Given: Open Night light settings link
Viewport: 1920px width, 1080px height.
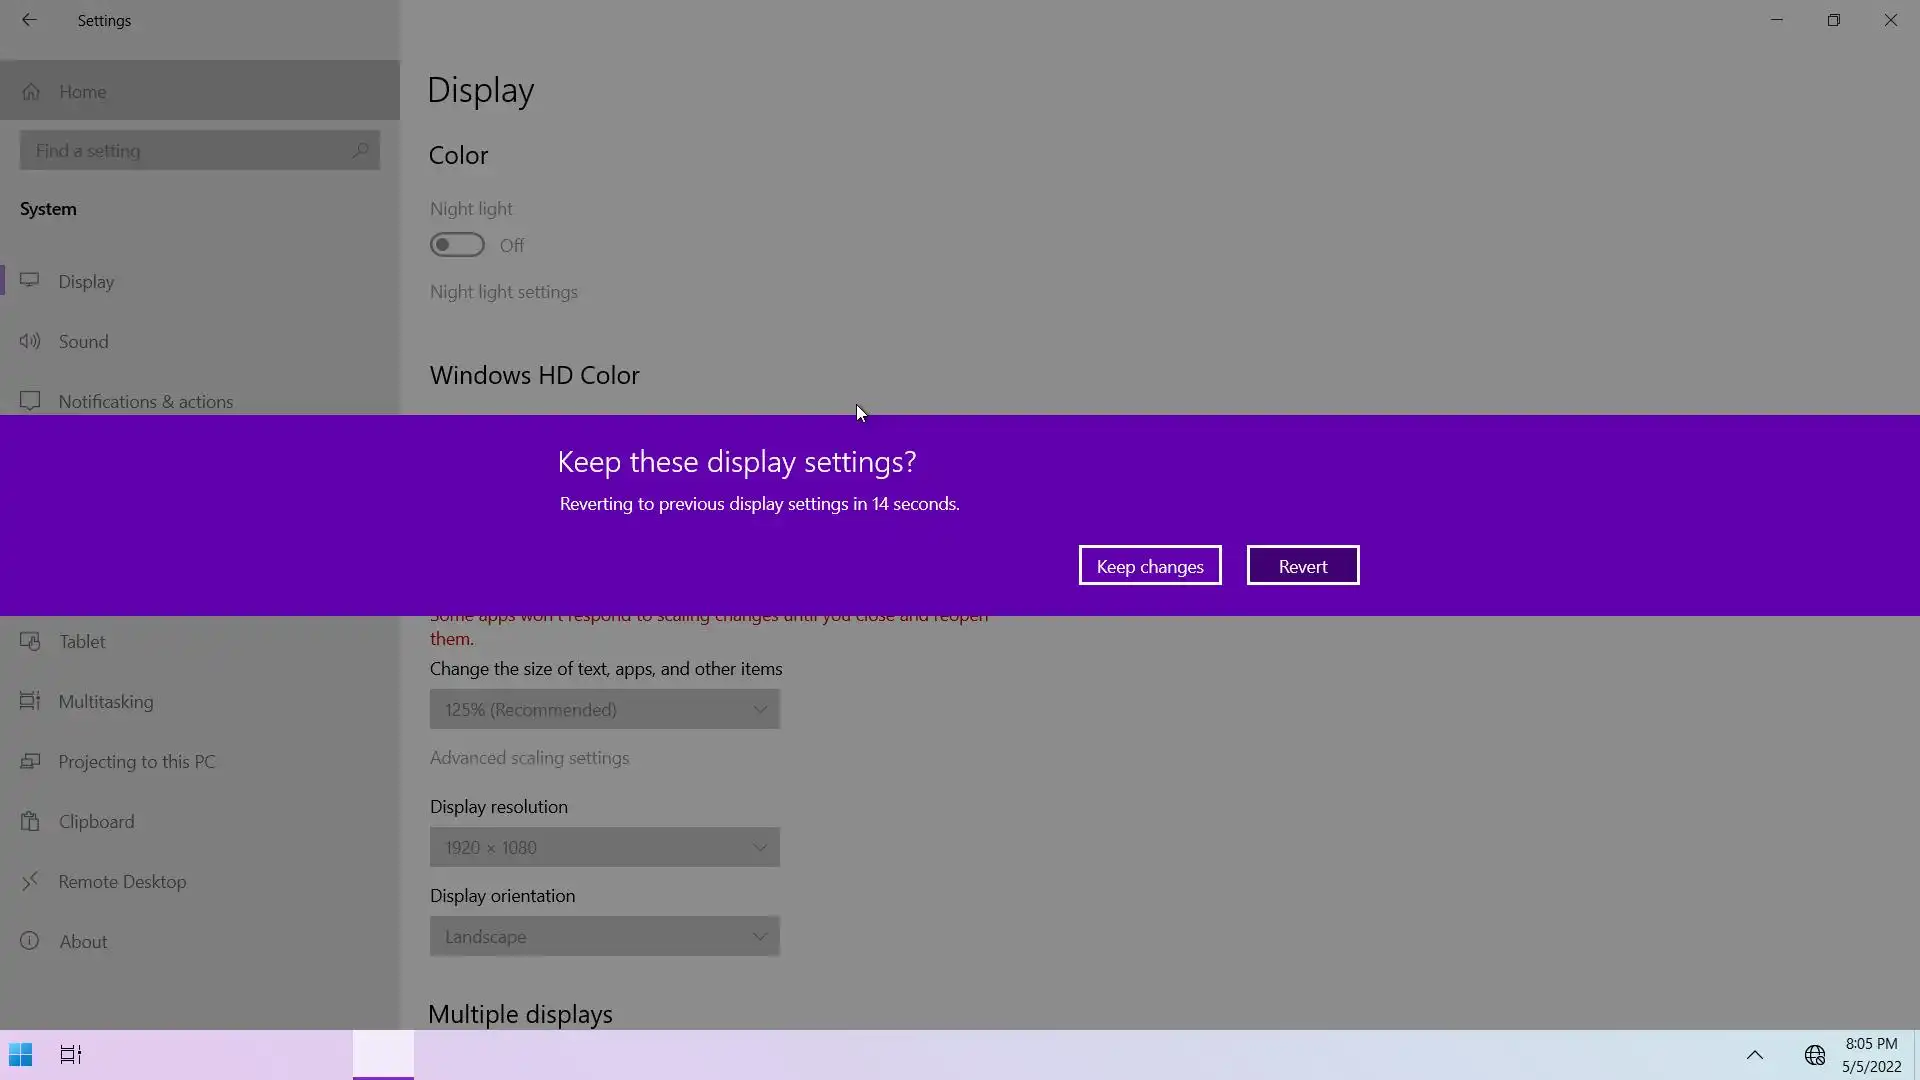Looking at the screenshot, I should 503,292.
